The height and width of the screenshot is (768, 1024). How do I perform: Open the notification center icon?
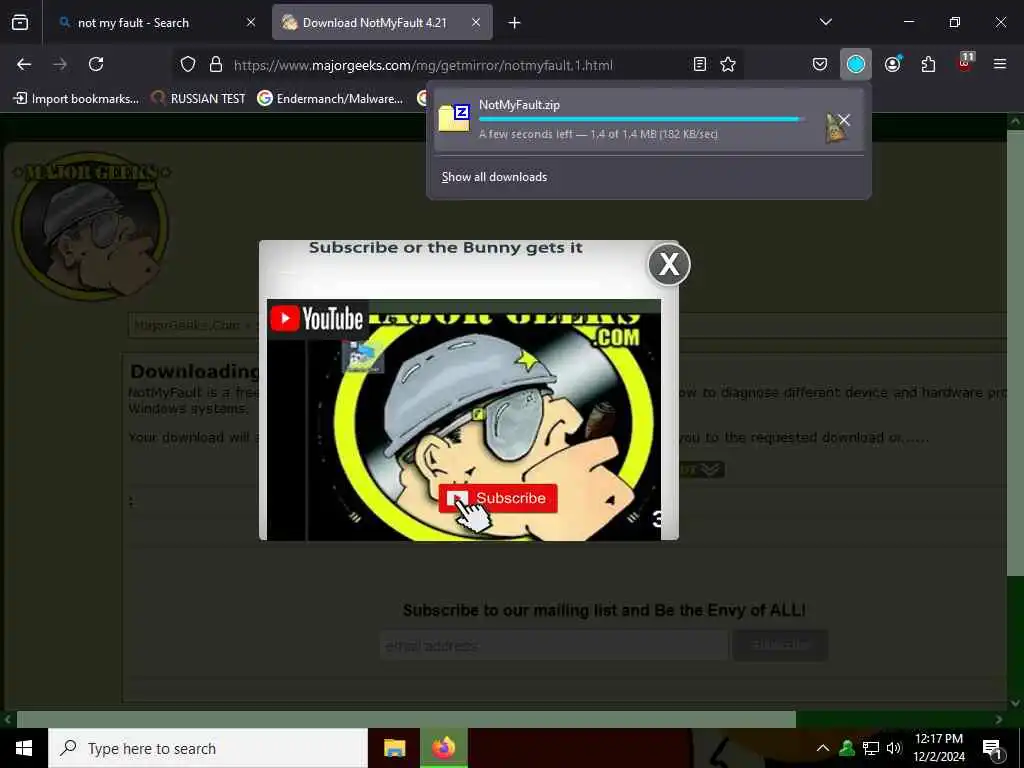pyautogui.click(x=992, y=748)
